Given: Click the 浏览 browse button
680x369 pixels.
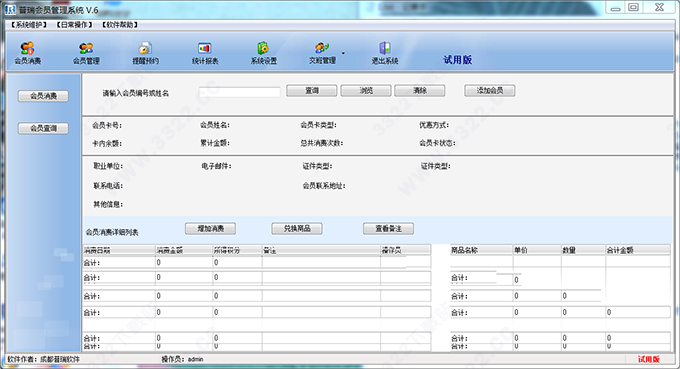Looking at the screenshot, I should [x=366, y=91].
